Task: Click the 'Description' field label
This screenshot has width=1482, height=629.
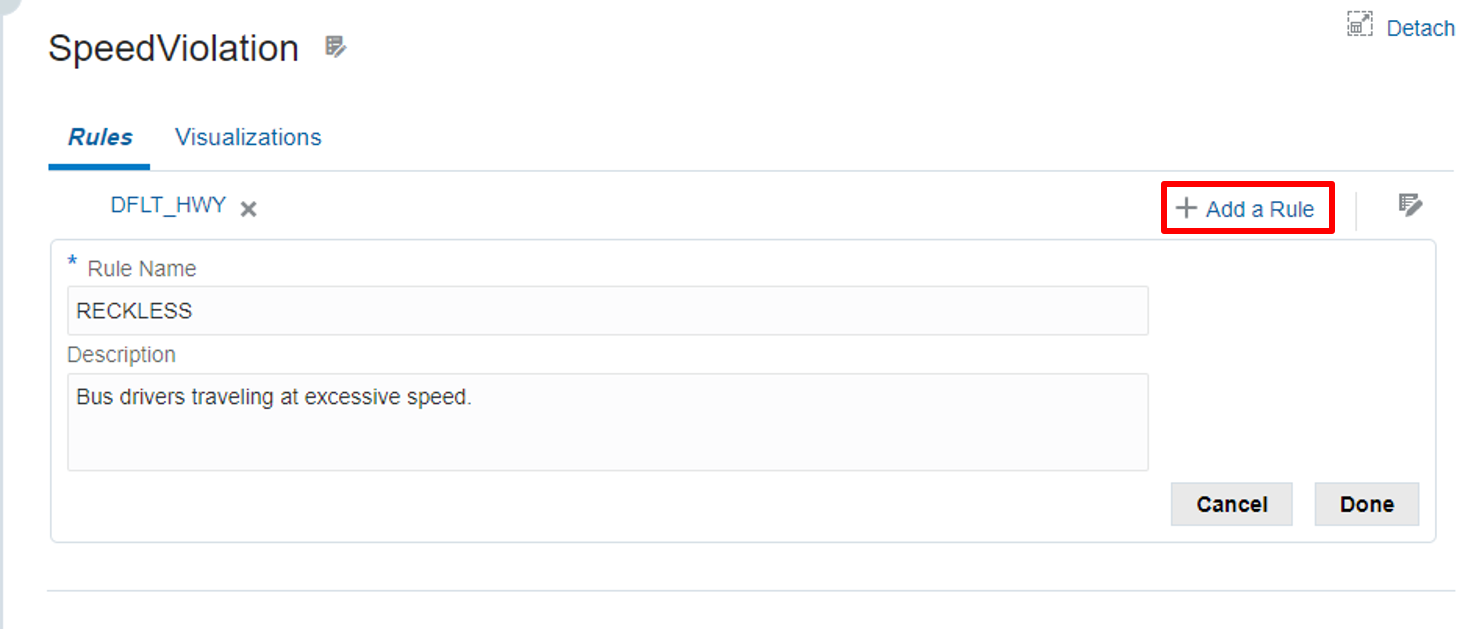Action: tap(121, 355)
